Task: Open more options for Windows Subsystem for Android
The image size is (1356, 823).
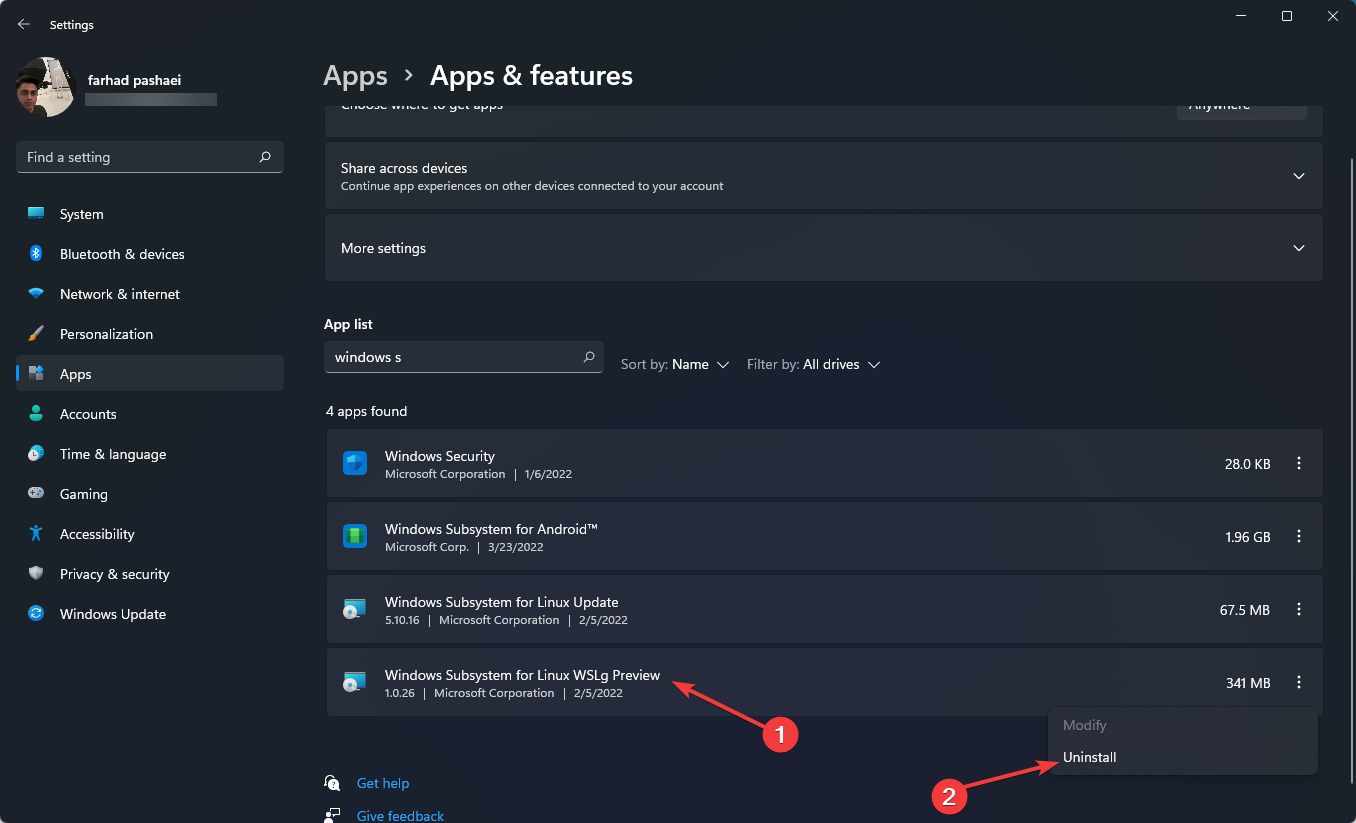Action: (1299, 537)
